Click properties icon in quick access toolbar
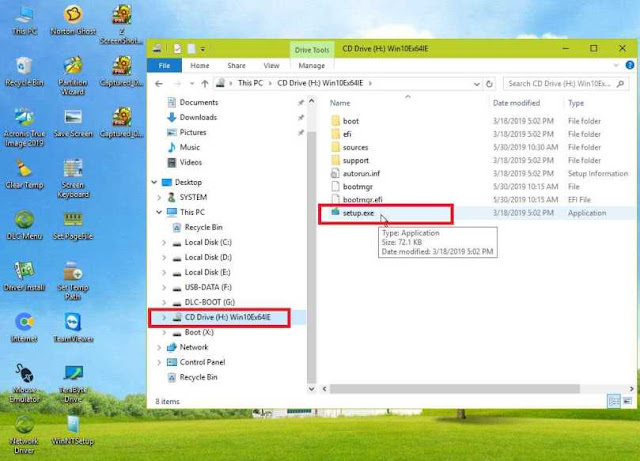The height and width of the screenshot is (461, 640). click(177, 49)
